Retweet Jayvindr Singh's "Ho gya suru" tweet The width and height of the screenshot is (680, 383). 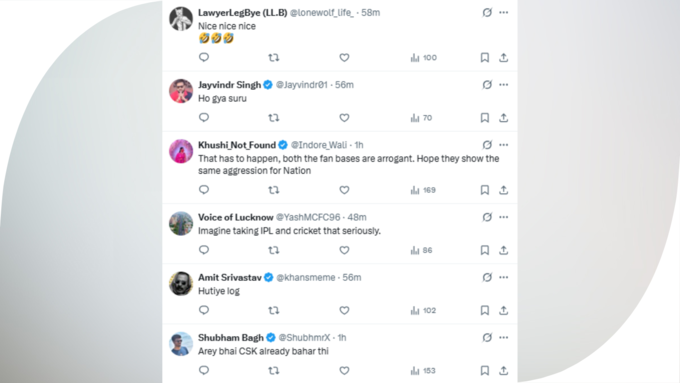click(273, 118)
